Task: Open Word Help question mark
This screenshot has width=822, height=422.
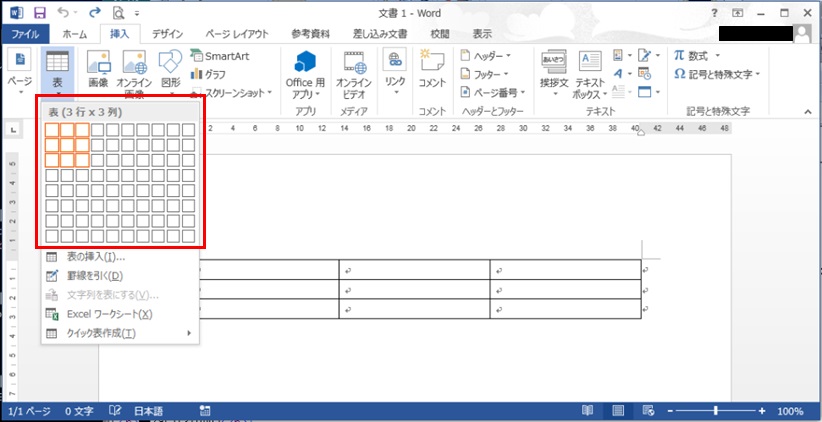Action: pos(714,13)
